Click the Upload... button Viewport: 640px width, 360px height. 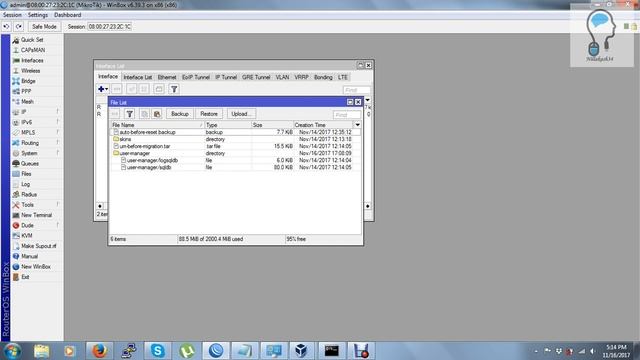[241, 114]
